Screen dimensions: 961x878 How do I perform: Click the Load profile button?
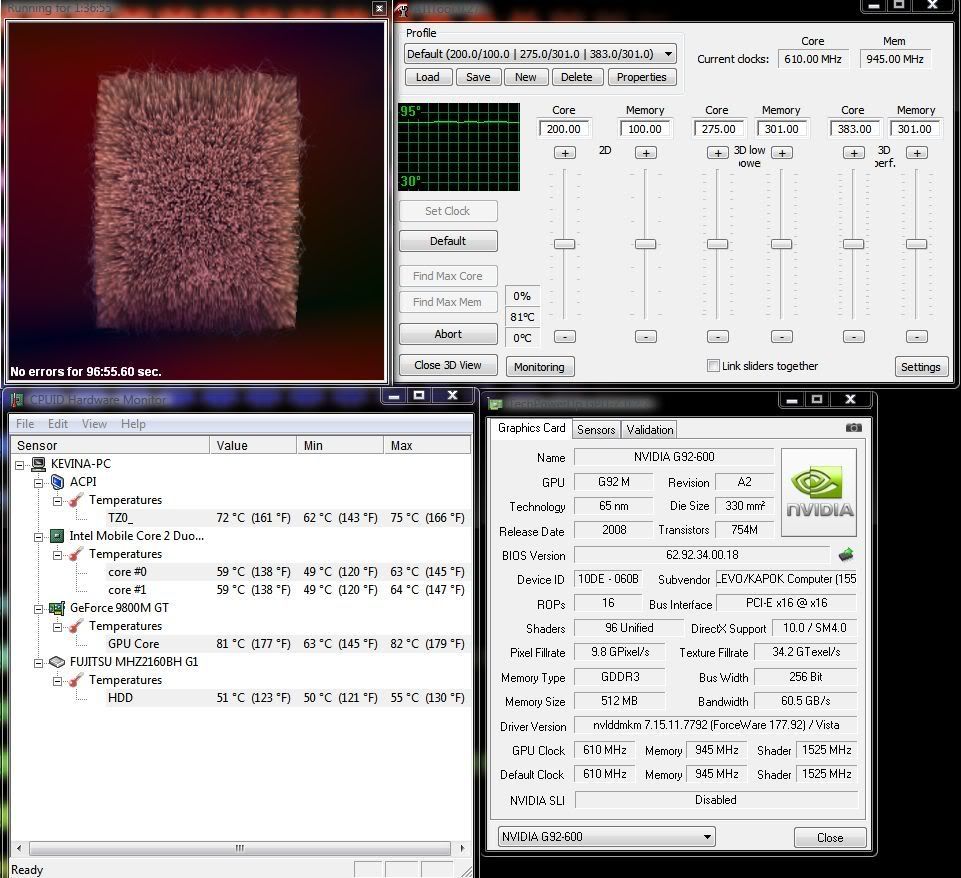[428, 77]
